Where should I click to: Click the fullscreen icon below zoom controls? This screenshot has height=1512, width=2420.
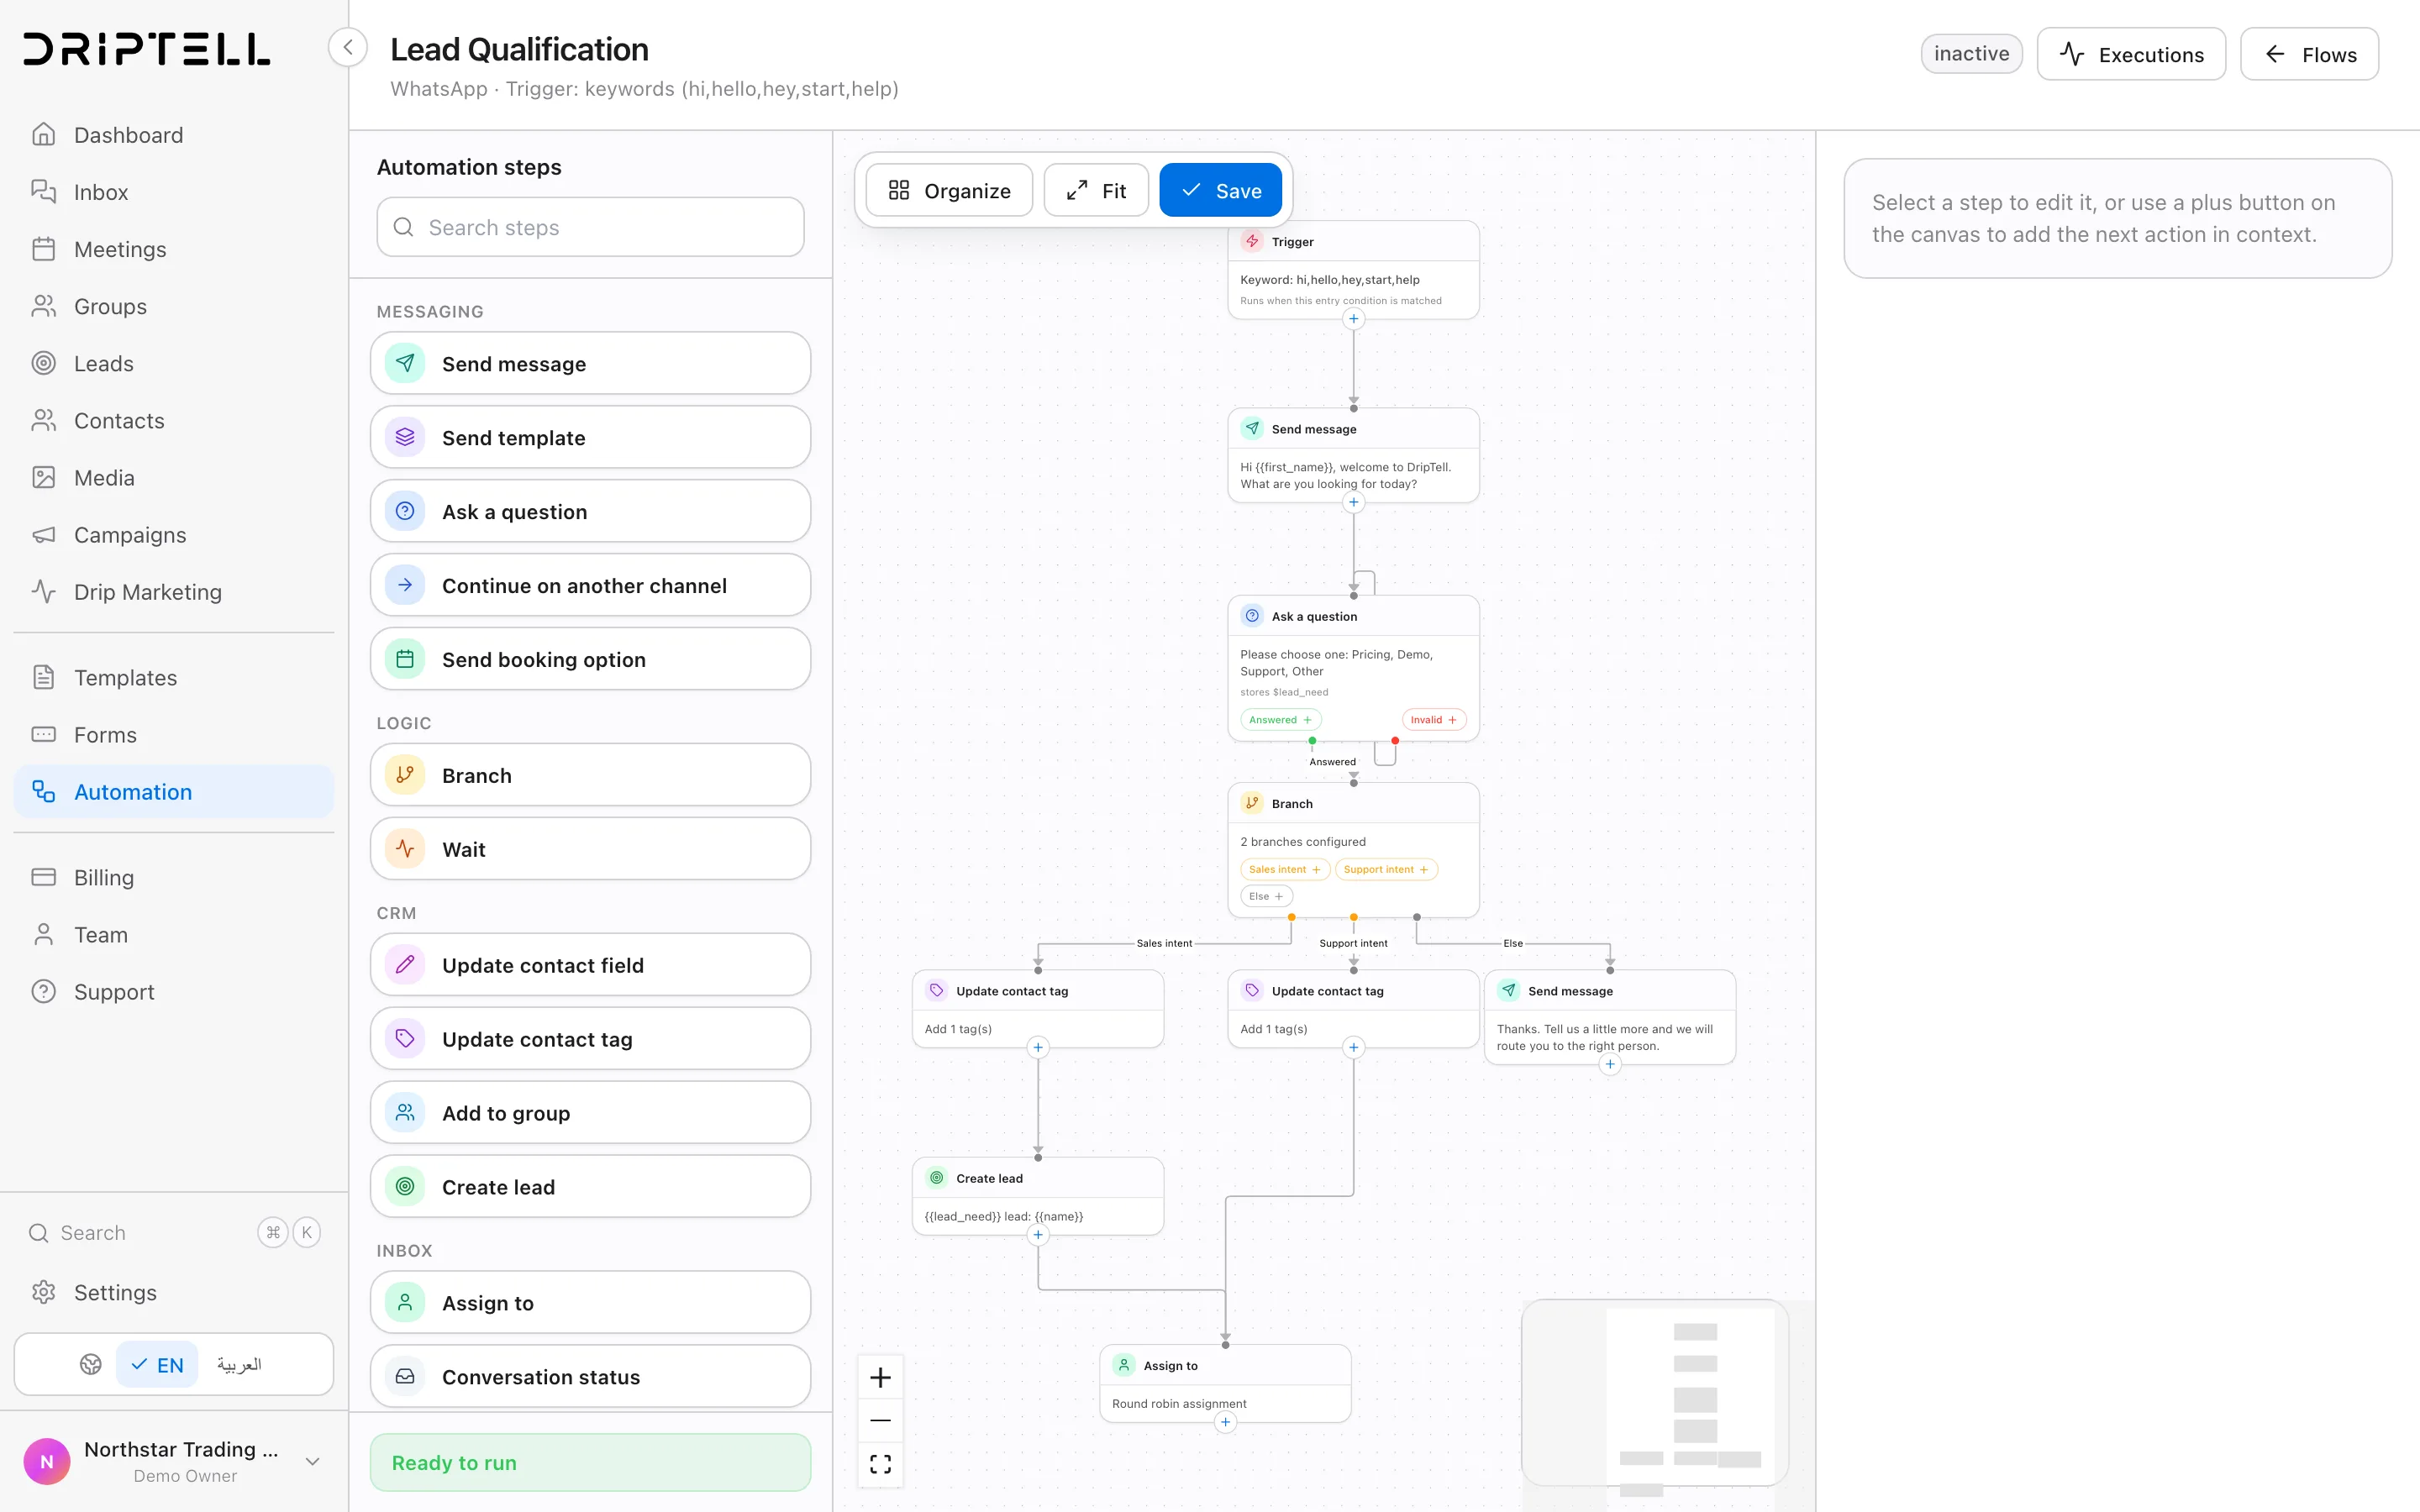click(x=880, y=1464)
